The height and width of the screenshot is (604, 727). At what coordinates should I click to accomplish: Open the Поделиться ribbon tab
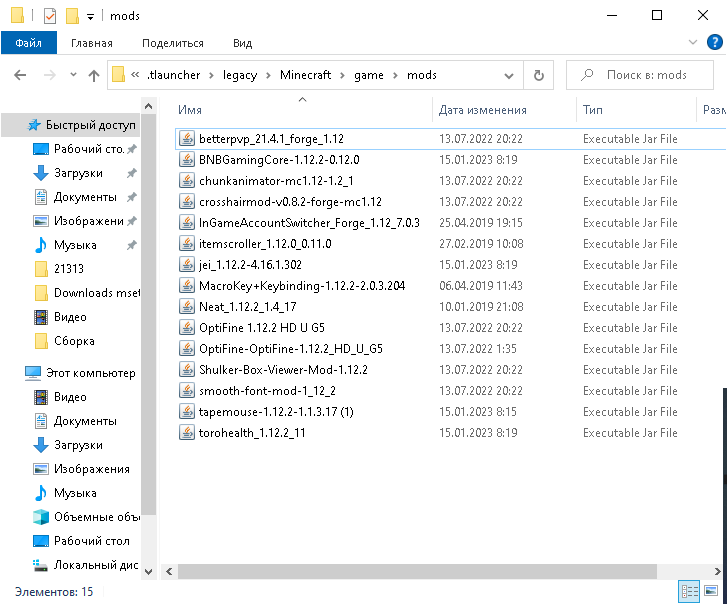click(x=172, y=43)
